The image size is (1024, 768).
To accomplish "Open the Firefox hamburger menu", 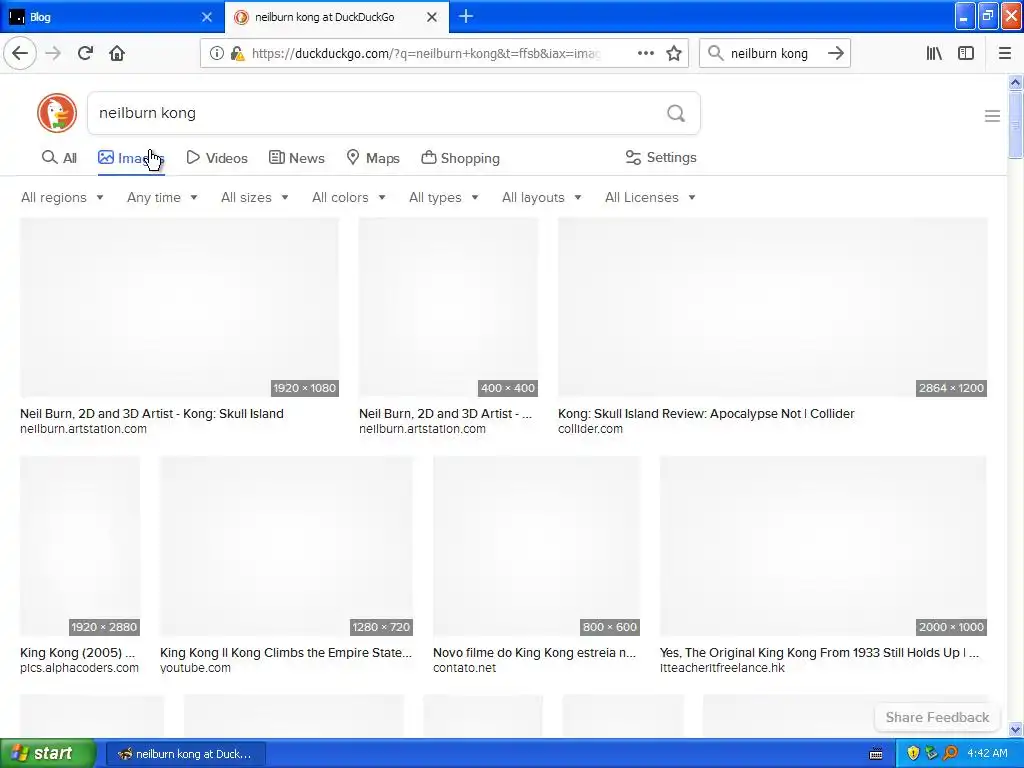I will point(1004,54).
